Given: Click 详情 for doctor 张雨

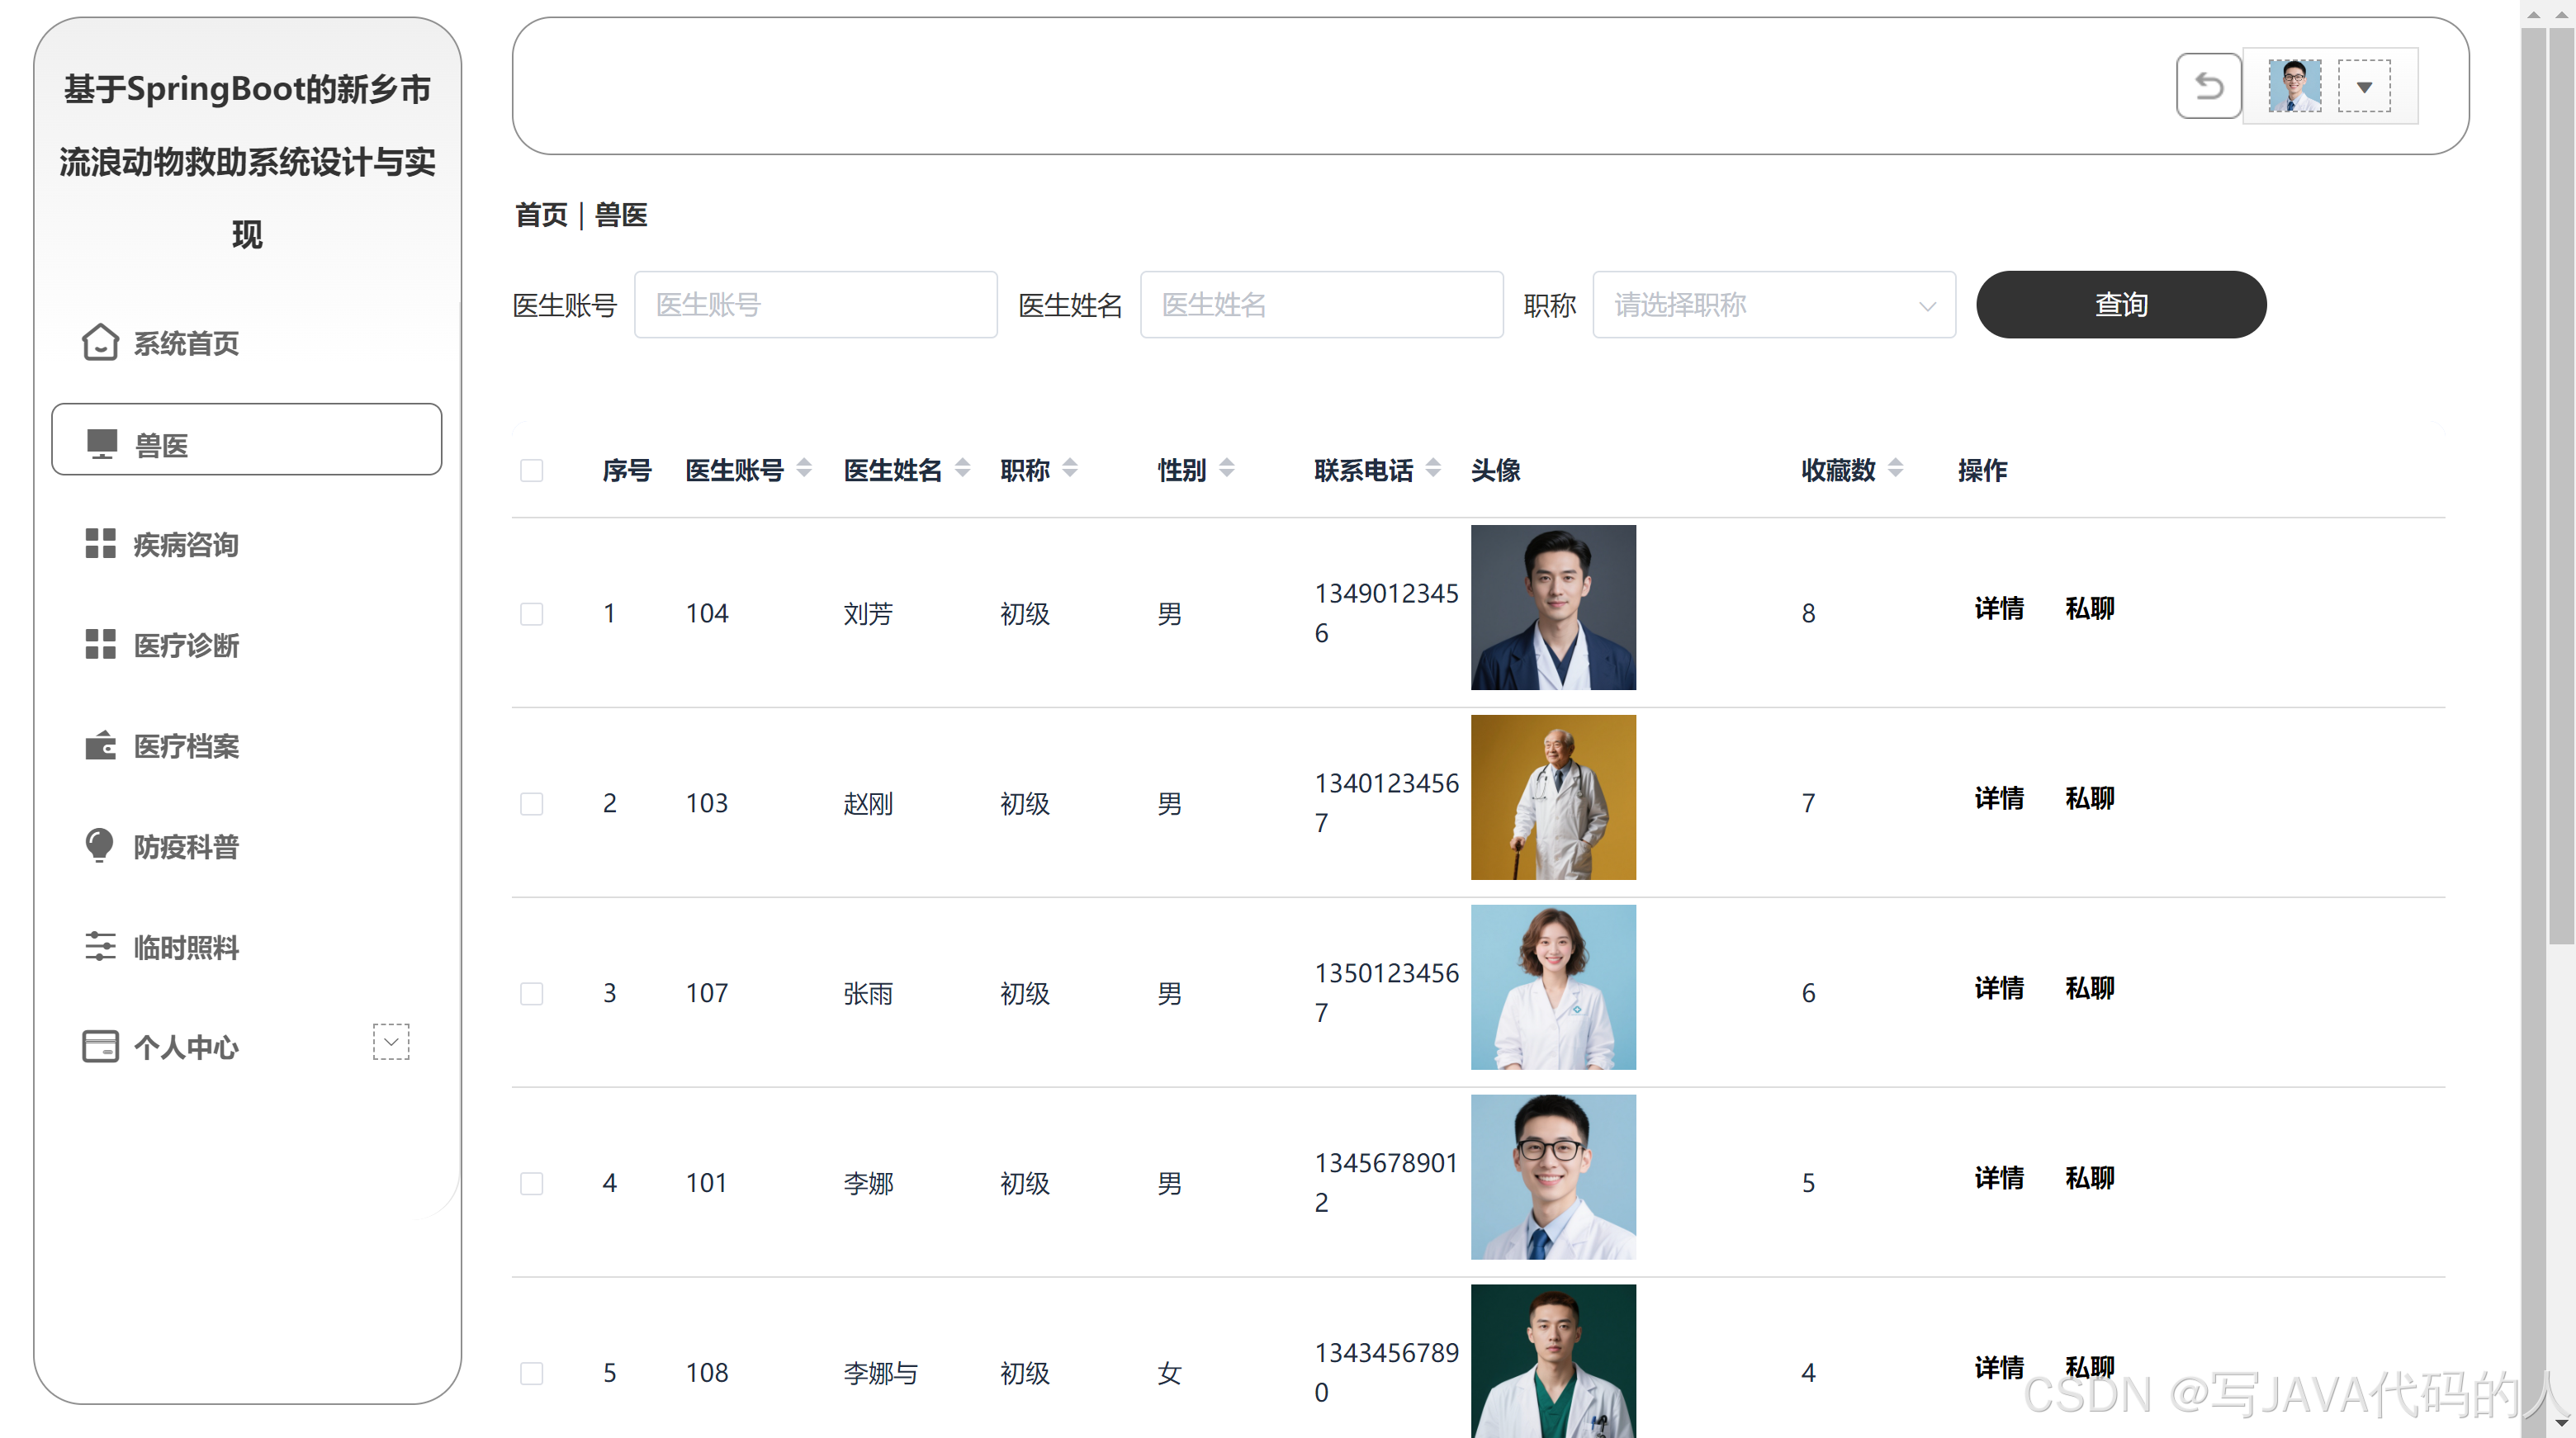Looking at the screenshot, I should pos(1999,988).
